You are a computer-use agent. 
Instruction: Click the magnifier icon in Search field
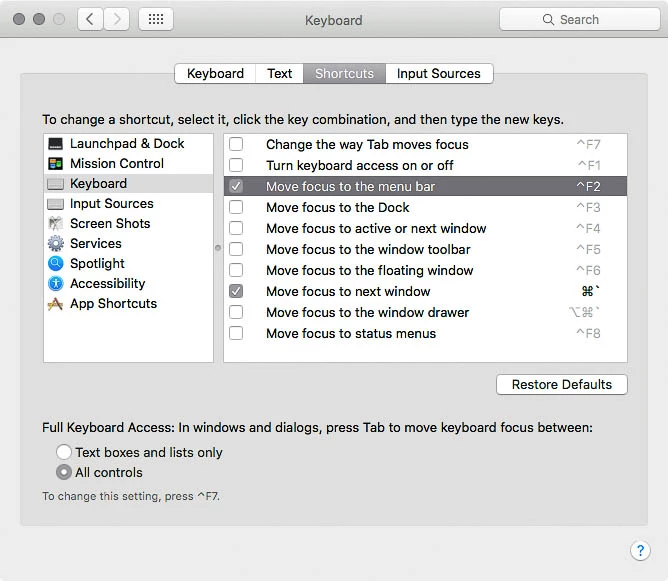(x=548, y=20)
